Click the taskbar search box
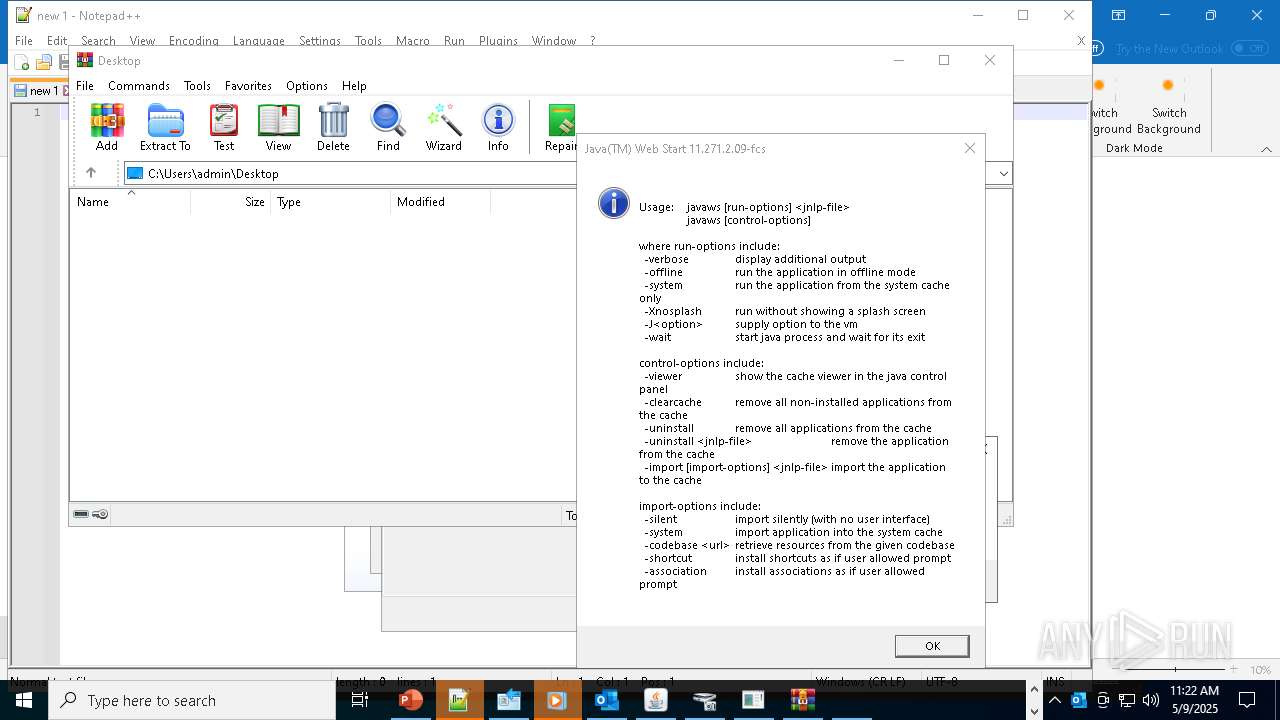This screenshot has height=720, width=1280. coord(192,700)
